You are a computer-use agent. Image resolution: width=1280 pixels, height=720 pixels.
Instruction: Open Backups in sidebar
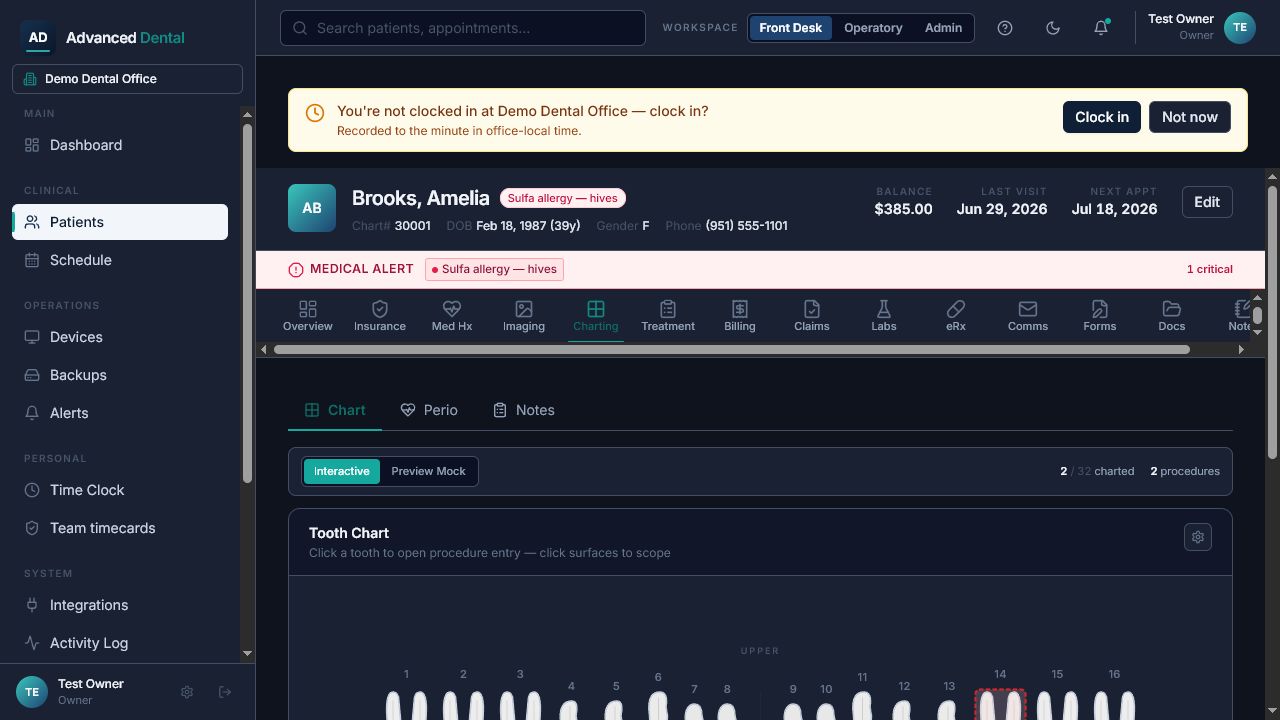(120, 375)
